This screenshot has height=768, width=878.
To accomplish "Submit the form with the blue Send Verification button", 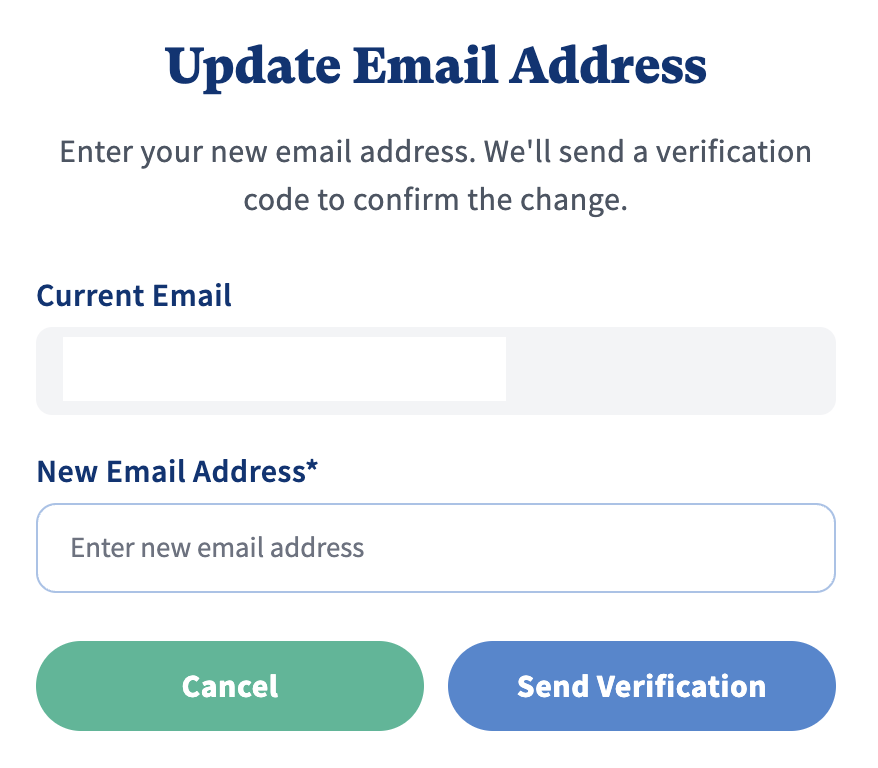I will click(x=641, y=686).
